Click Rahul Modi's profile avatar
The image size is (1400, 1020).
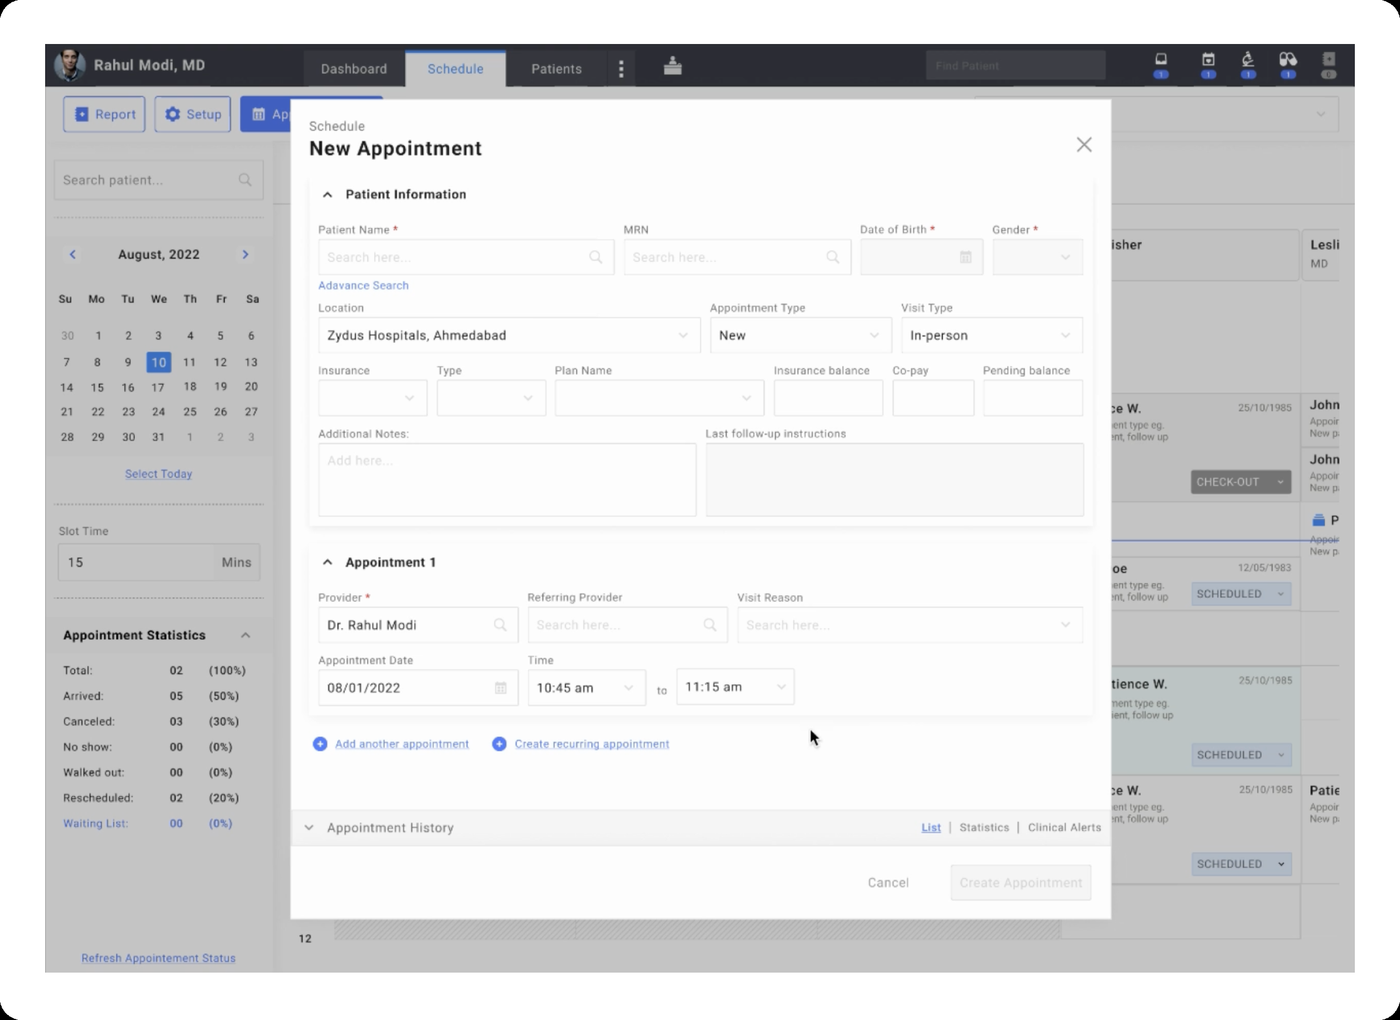click(69, 65)
